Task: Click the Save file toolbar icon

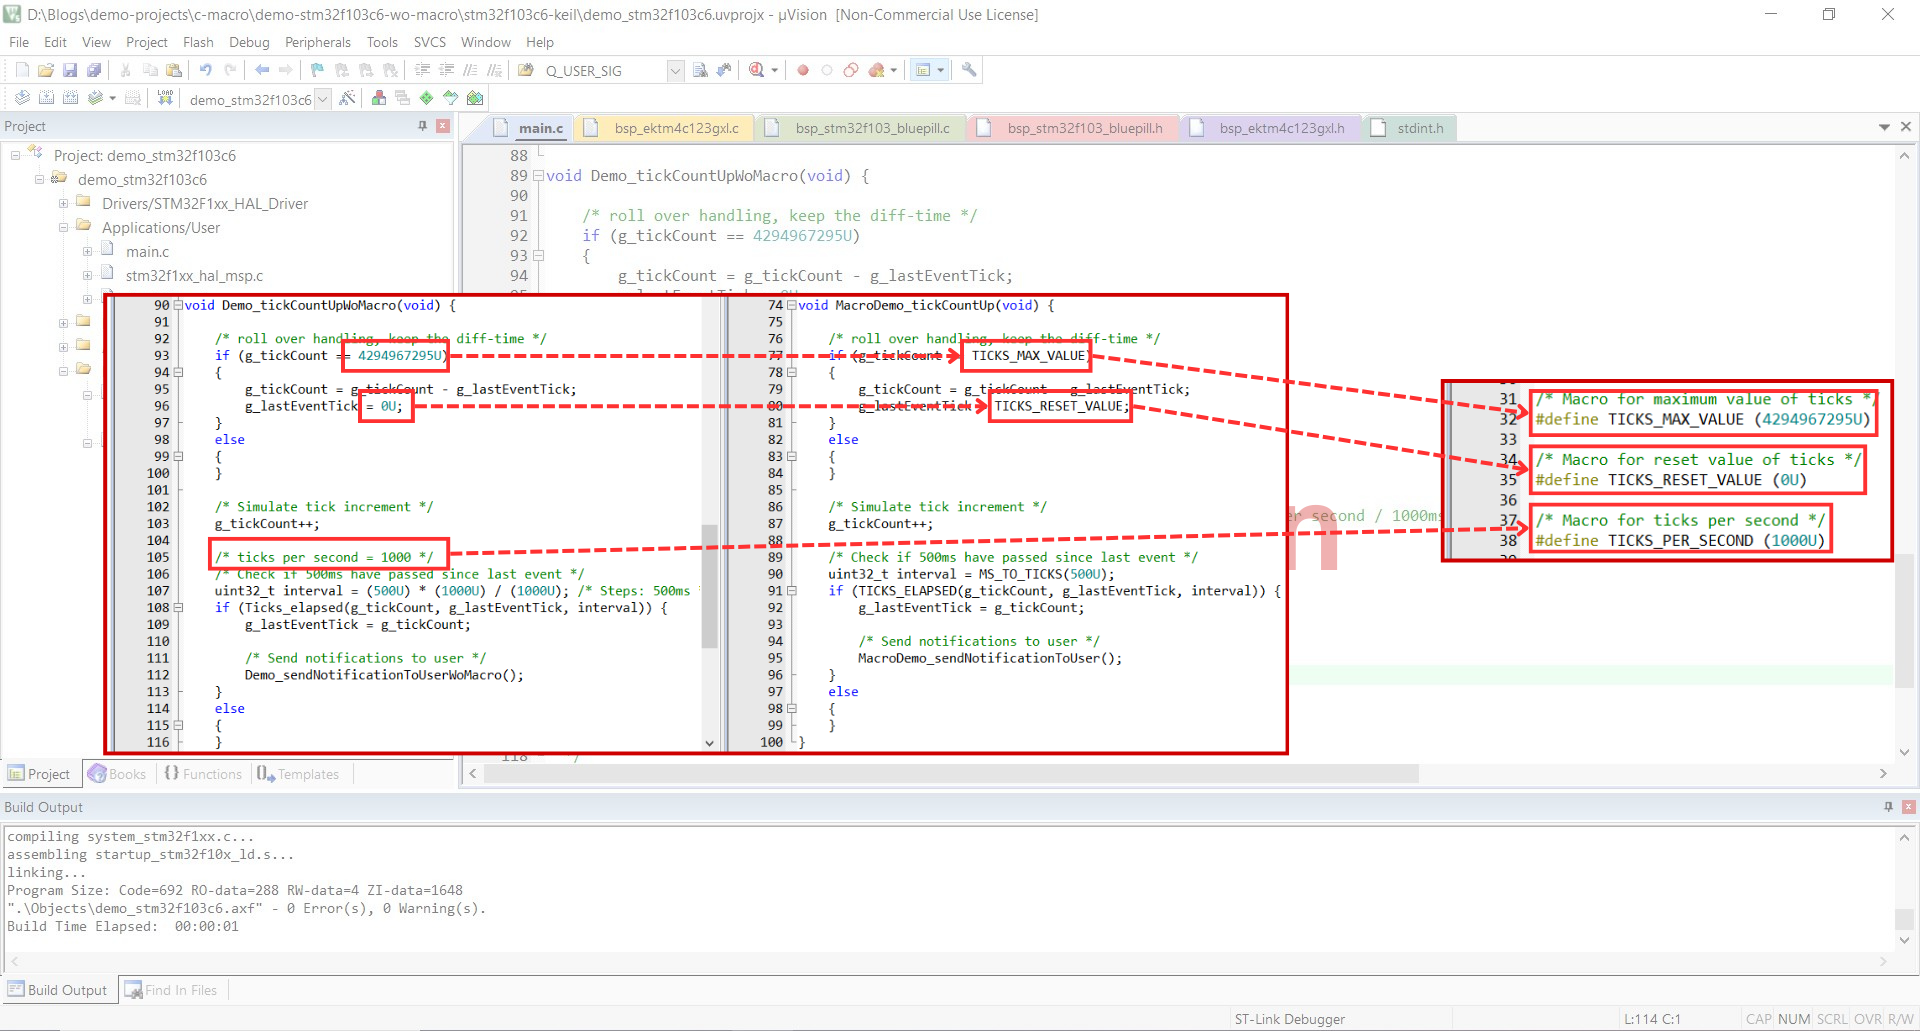Action: (70, 70)
